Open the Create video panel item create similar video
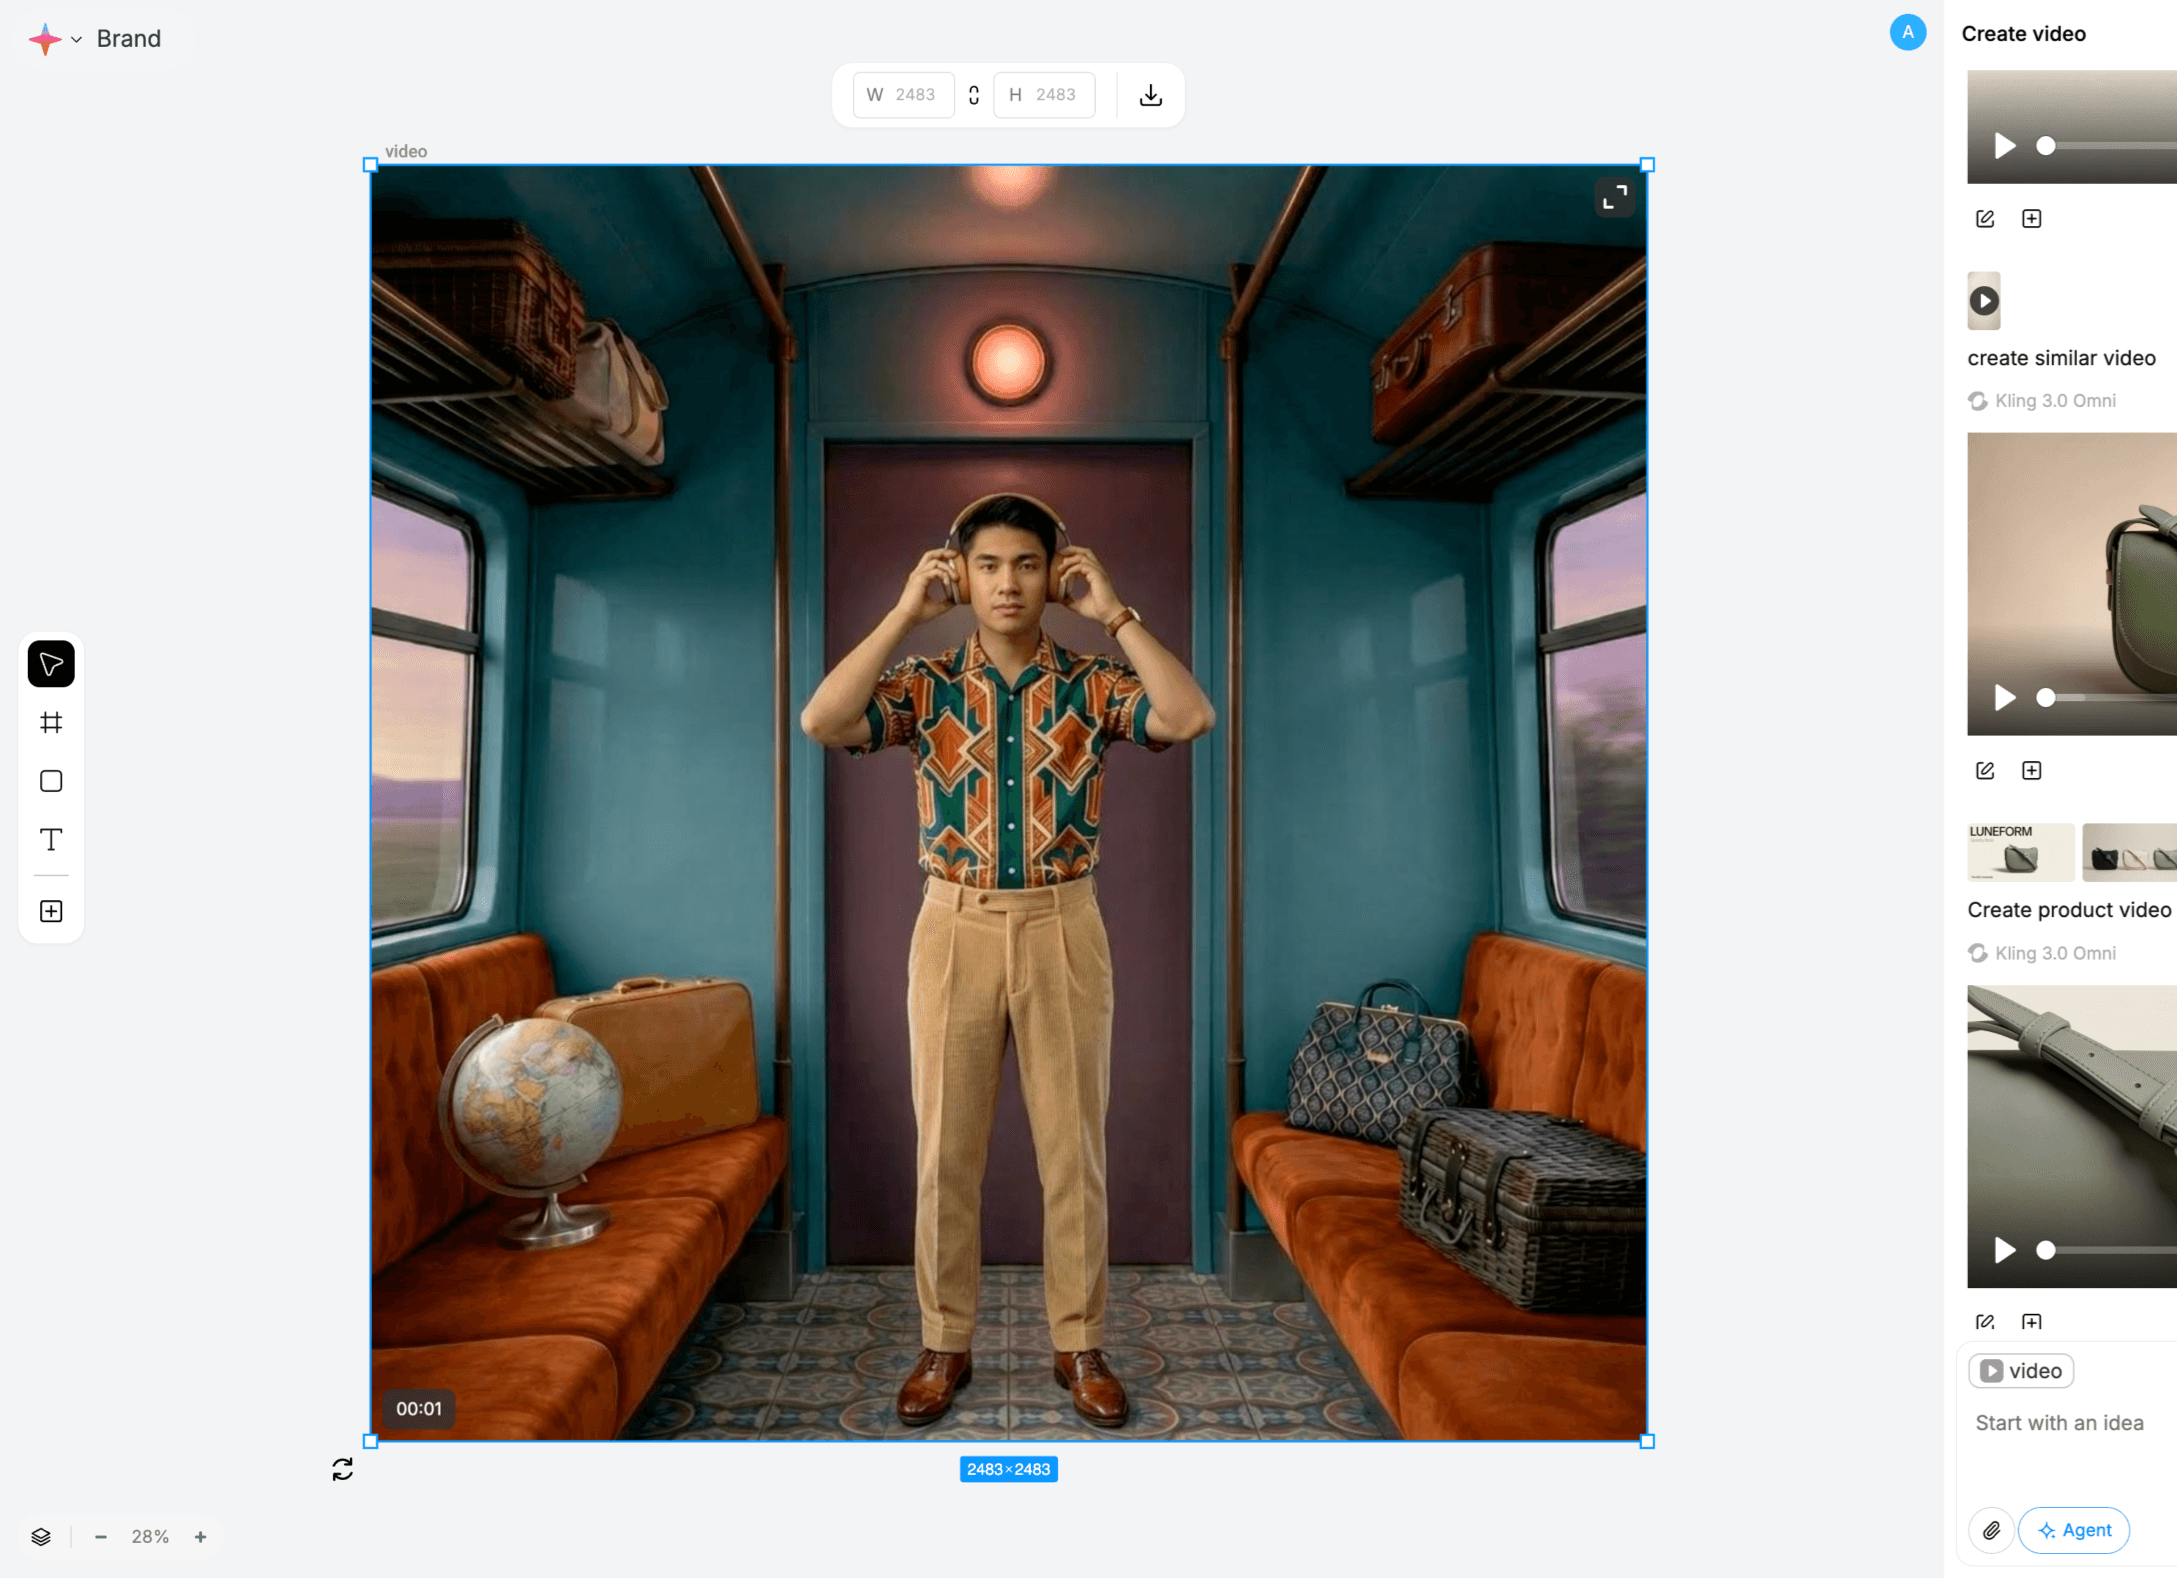The width and height of the screenshot is (2177, 1578). 2062,357
